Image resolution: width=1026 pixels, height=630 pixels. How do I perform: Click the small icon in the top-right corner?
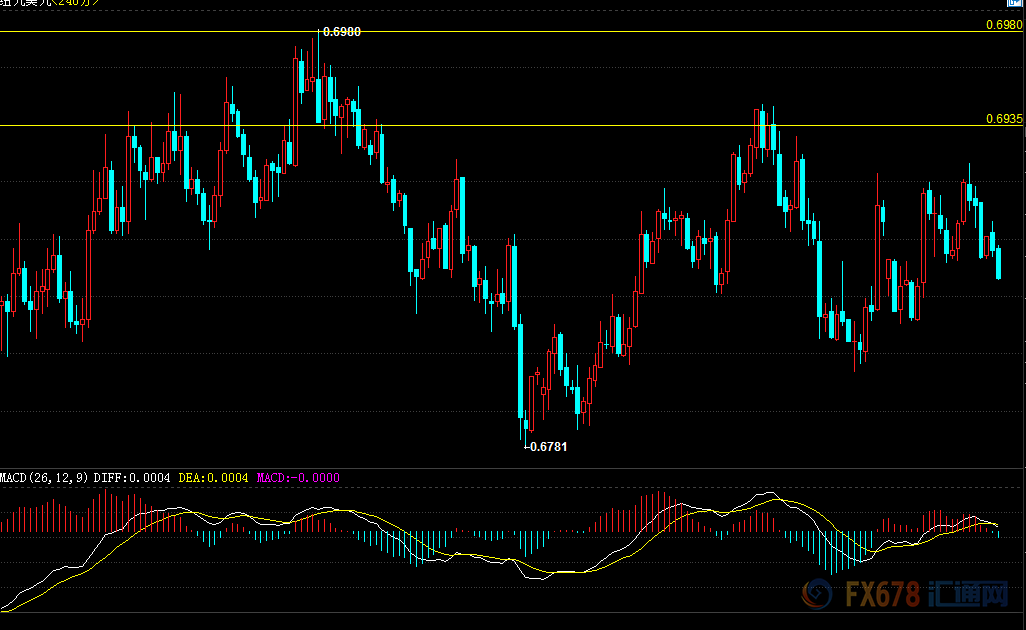click(1014, 5)
